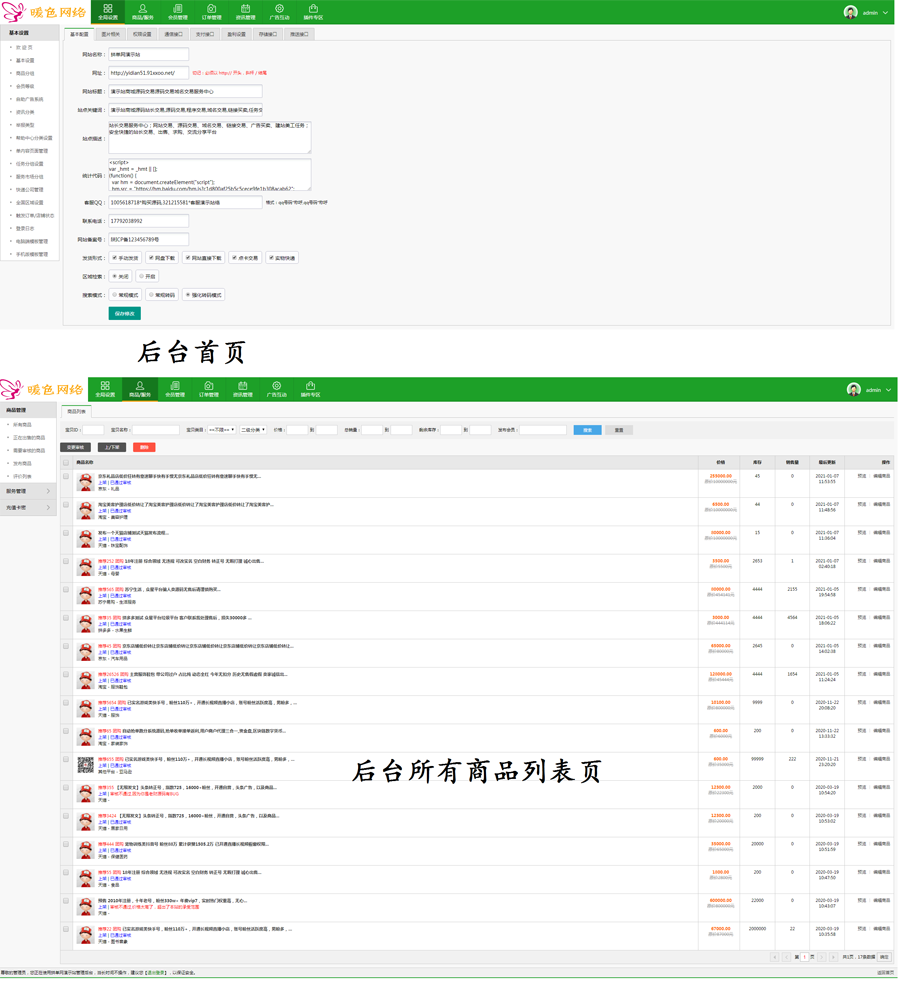Toggle the 手动发货 checkbox
This screenshot has height=992, width=900.
[114, 258]
